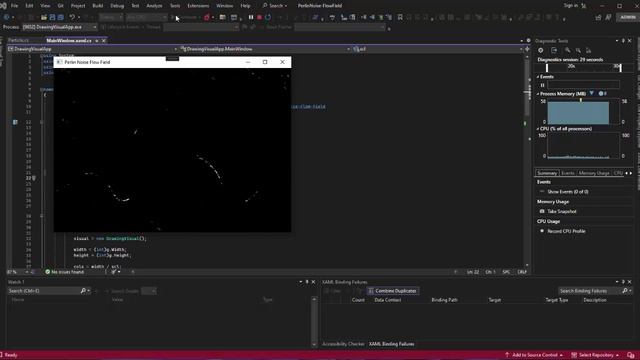Screen dimensions: 640x360
Task: Restart the debugging session
Action: [x=268, y=17]
